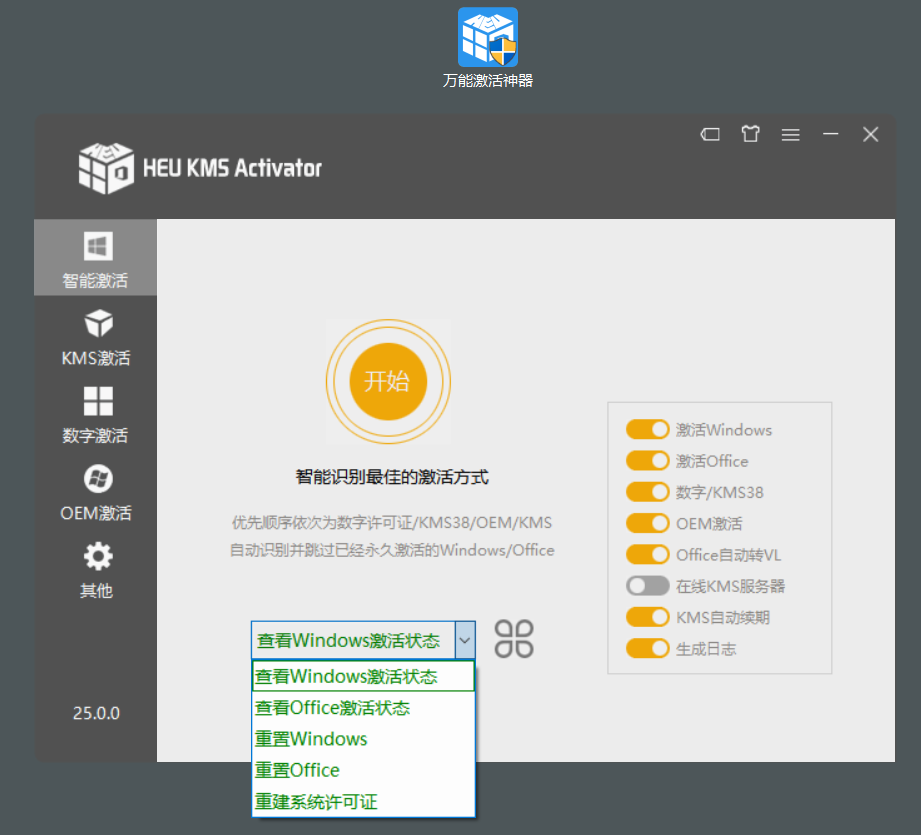Click the orange 开始 start button
The image size is (921, 835).
coord(388,382)
